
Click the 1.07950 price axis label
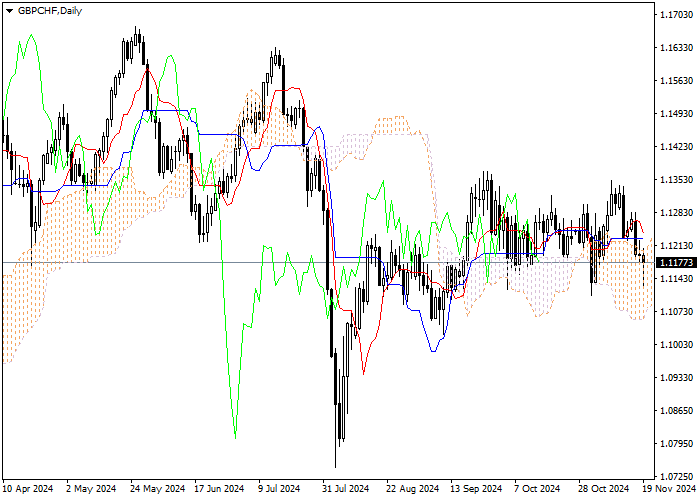point(676,444)
